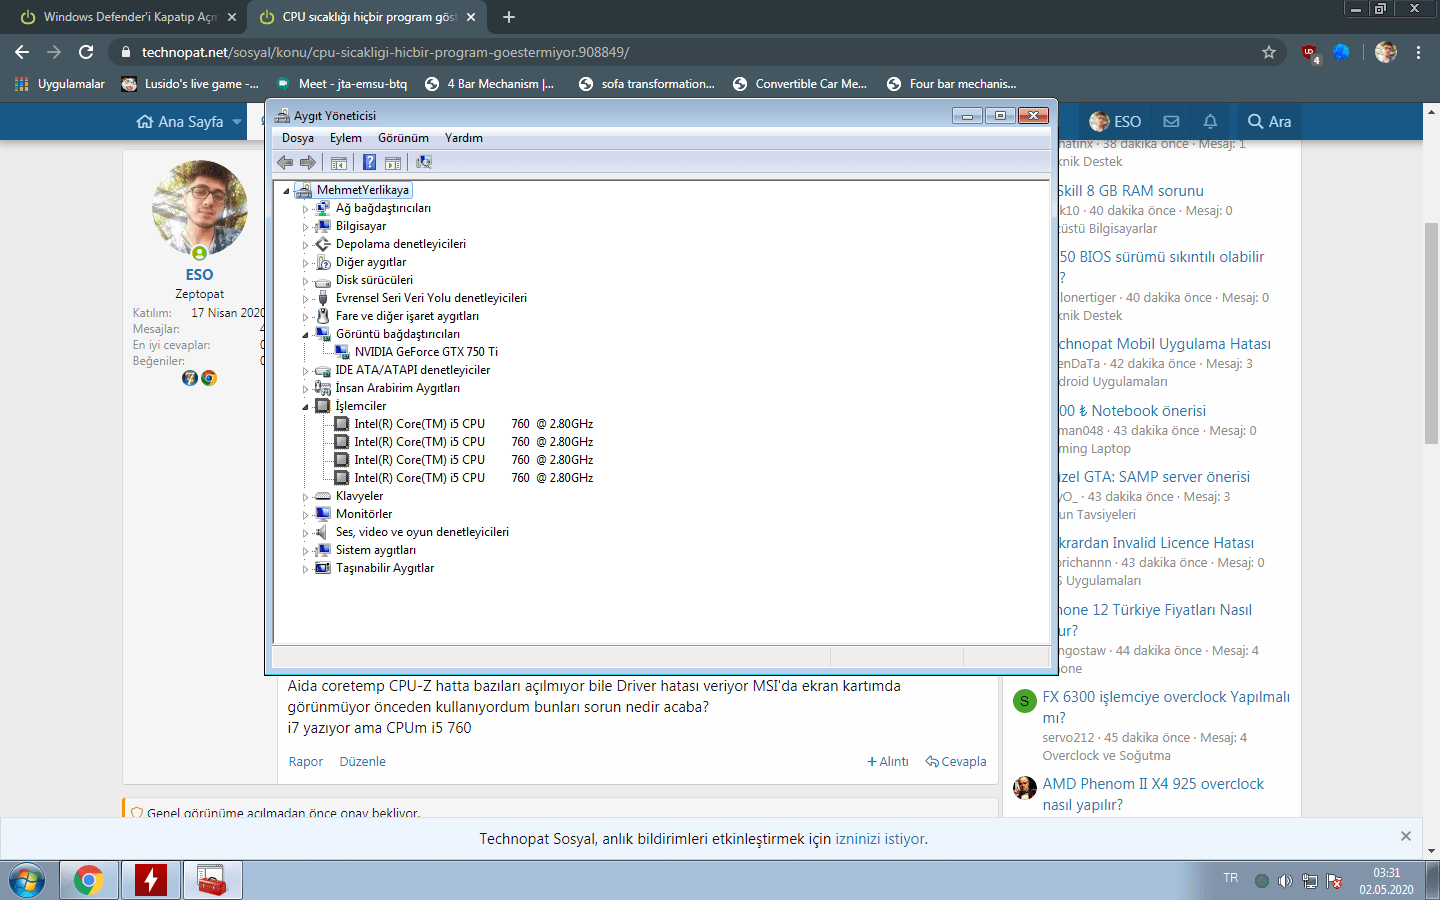Click the Alıntı button on the post
The width and height of the screenshot is (1440, 900).
[x=888, y=762]
